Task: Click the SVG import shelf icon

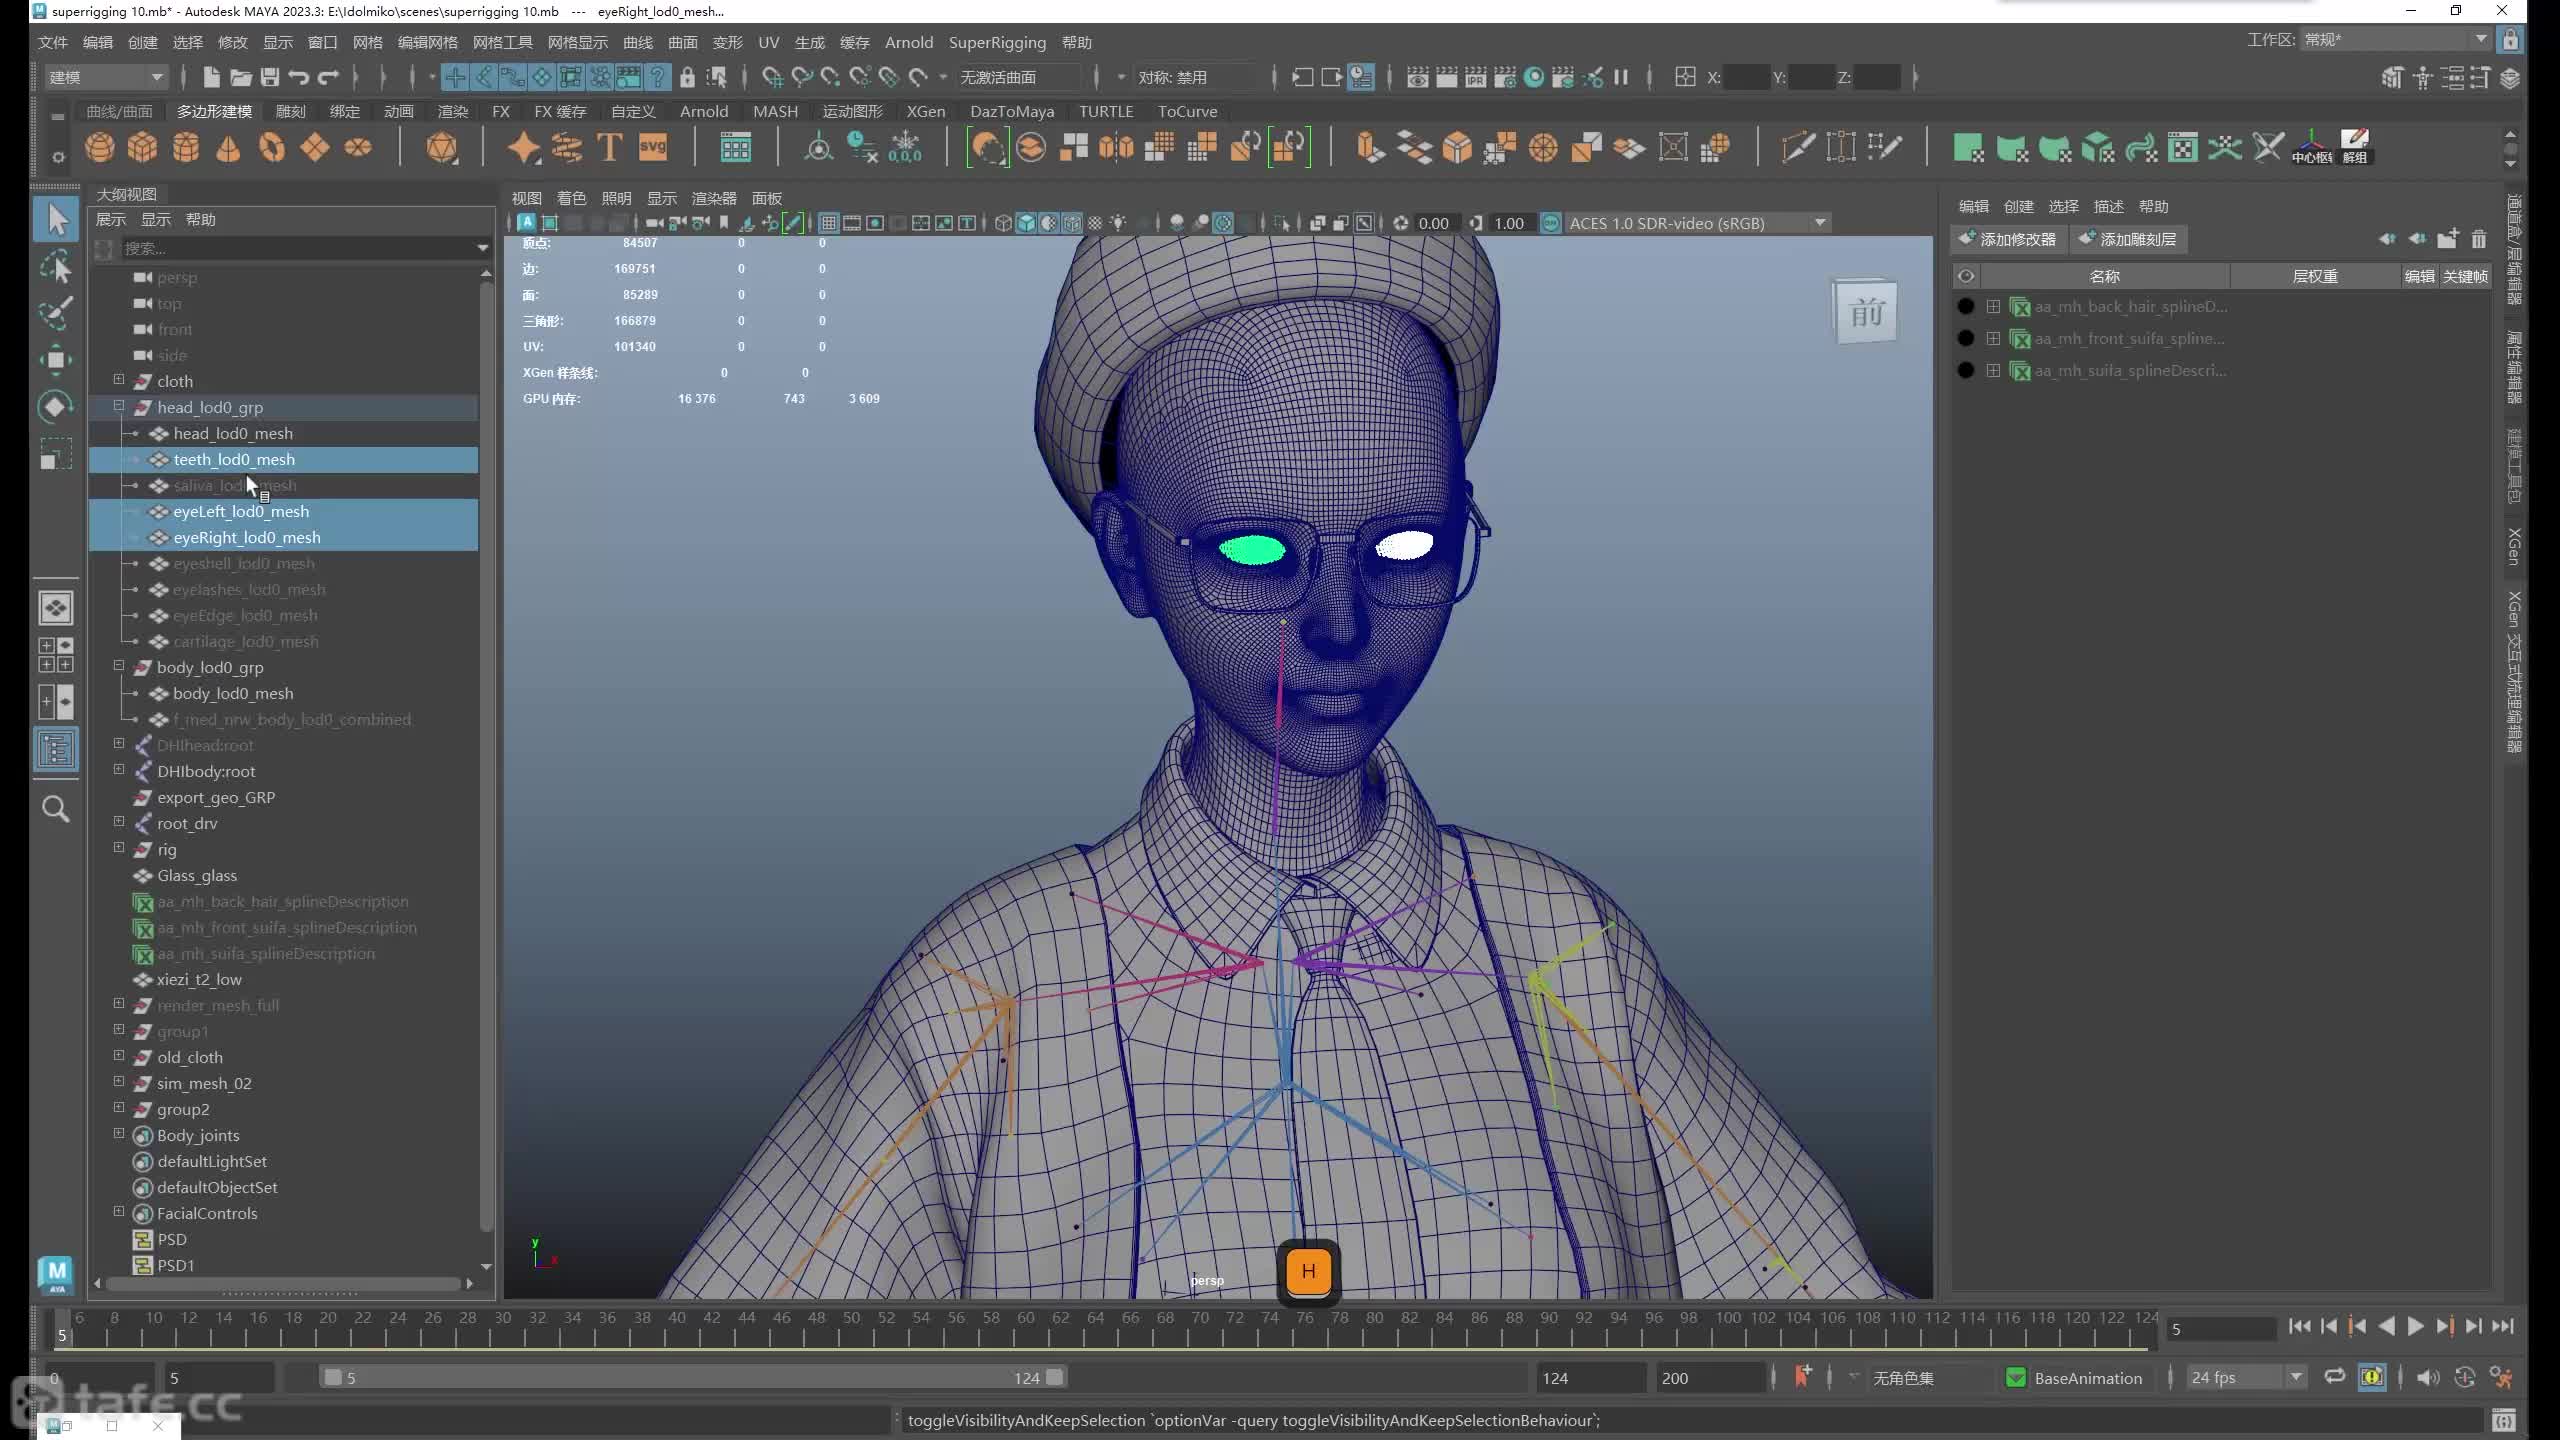Action: click(x=652, y=148)
